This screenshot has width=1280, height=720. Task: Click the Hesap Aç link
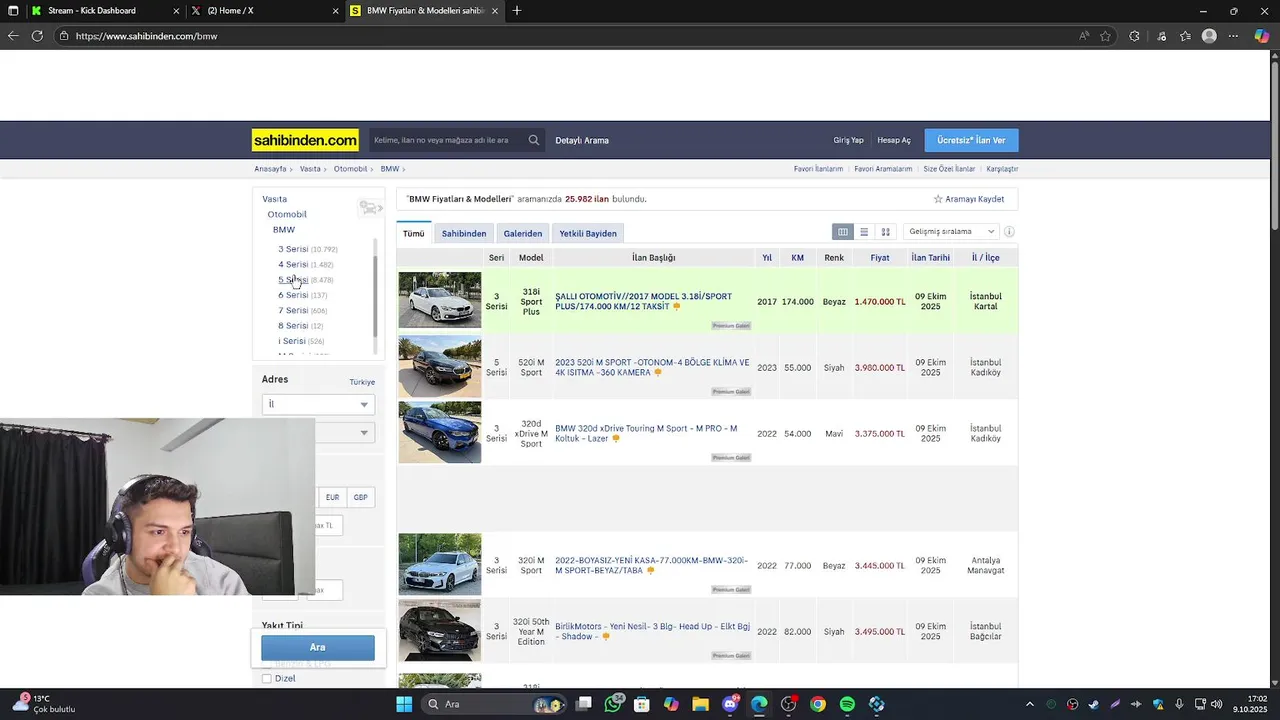click(x=894, y=140)
